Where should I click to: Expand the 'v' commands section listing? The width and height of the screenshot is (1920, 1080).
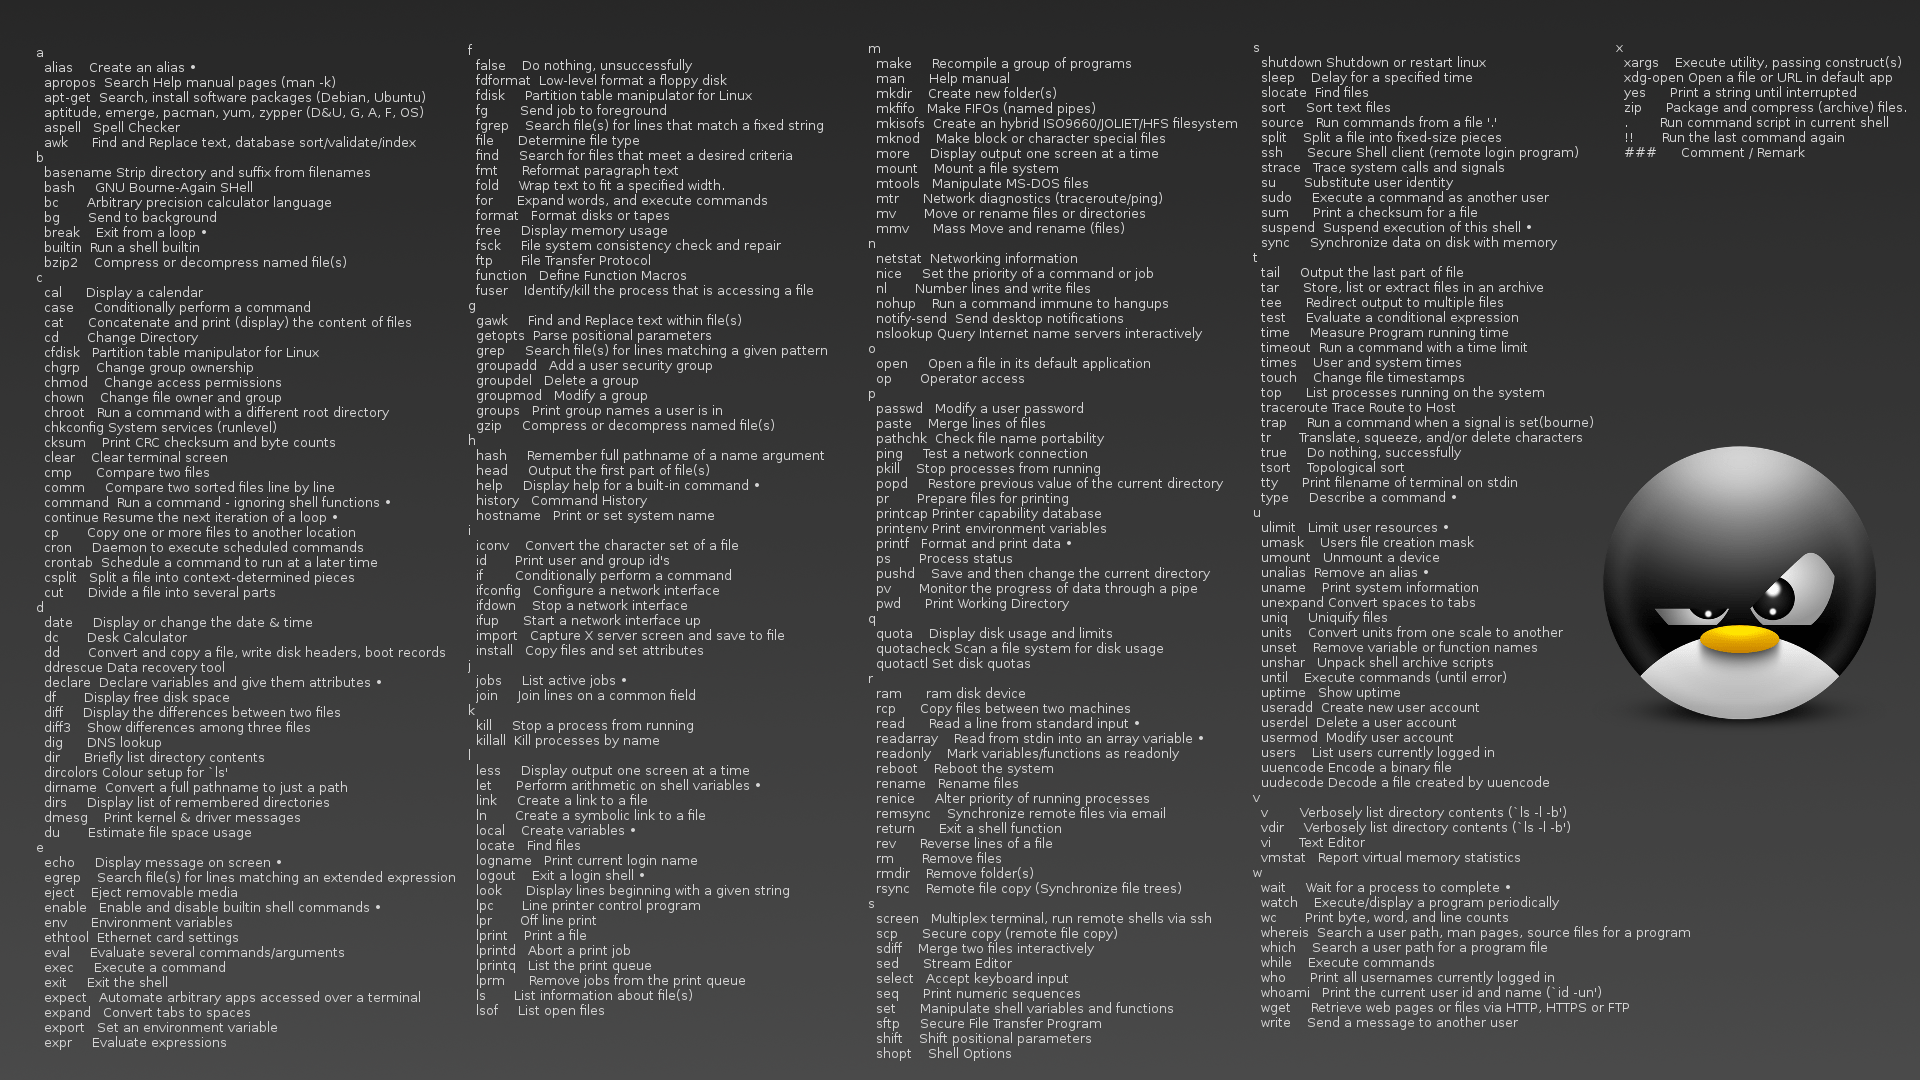coord(1254,796)
